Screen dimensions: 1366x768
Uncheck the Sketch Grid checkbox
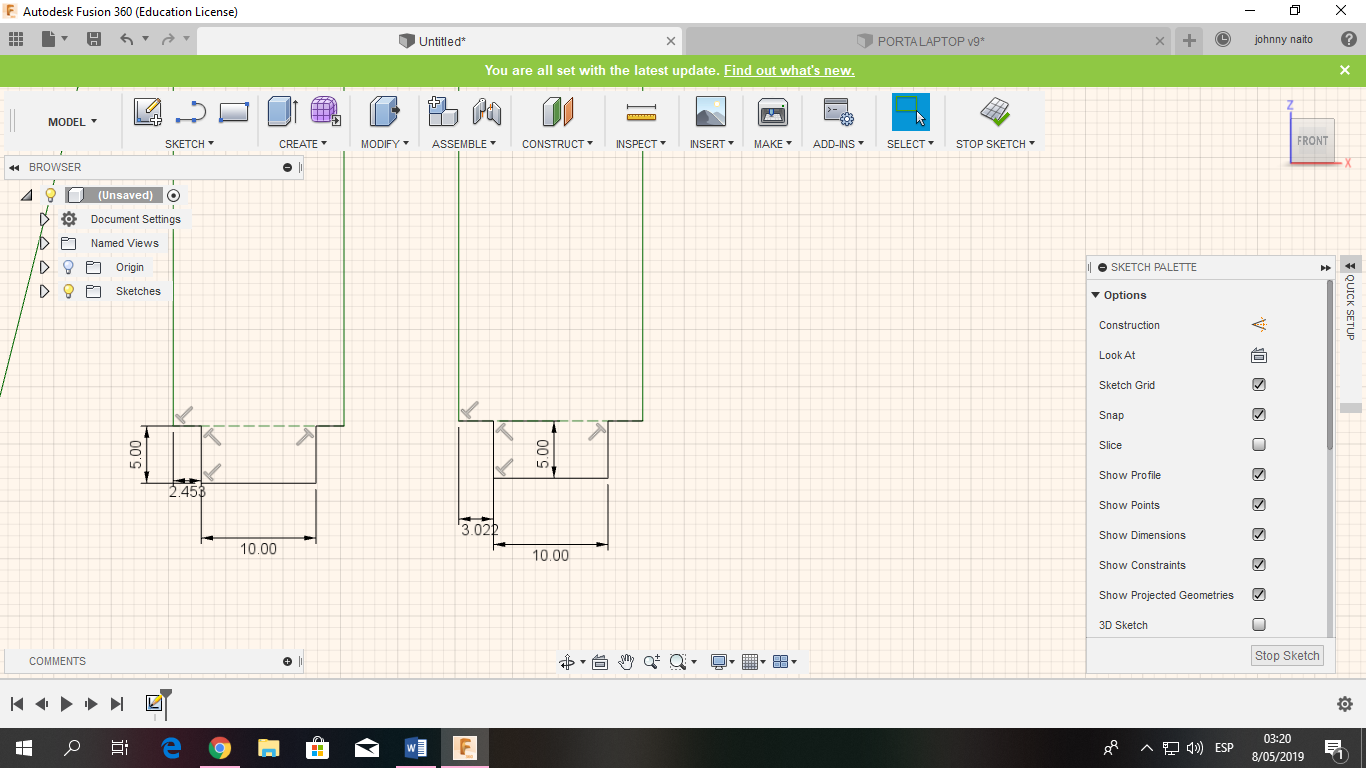point(1259,385)
